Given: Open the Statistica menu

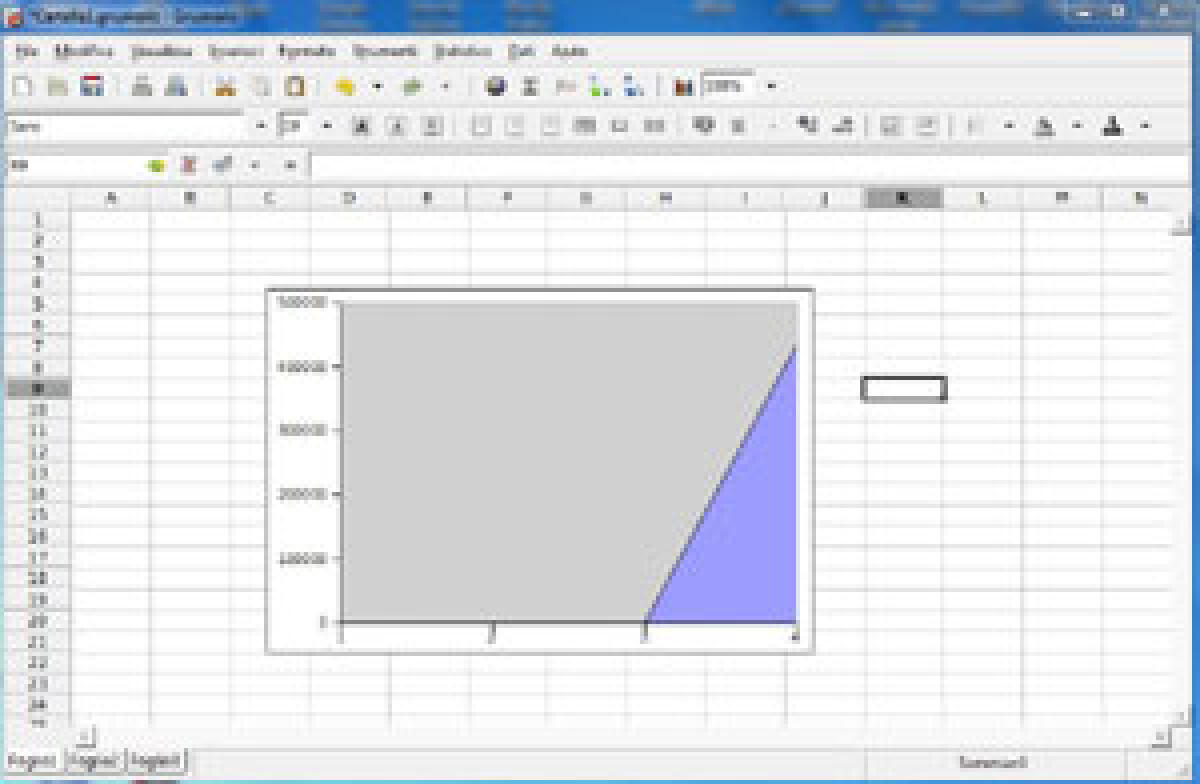Looking at the screenshot, I should coord(462,51).
